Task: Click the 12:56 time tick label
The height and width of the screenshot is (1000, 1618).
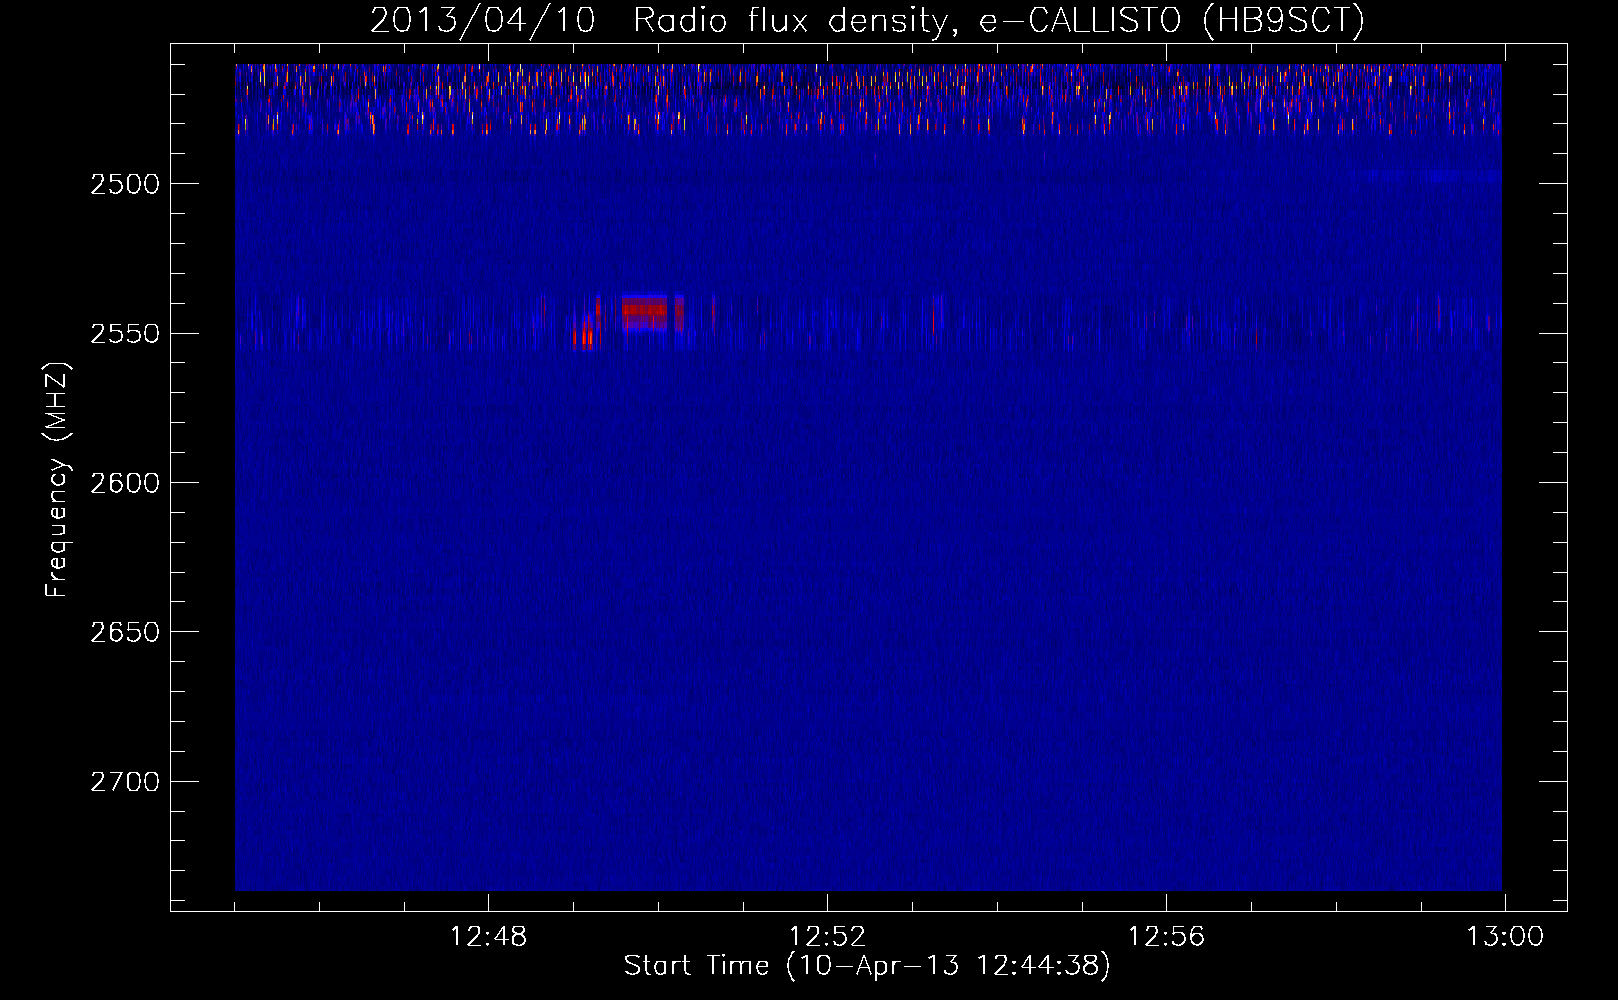Action: click(1166, 937)
